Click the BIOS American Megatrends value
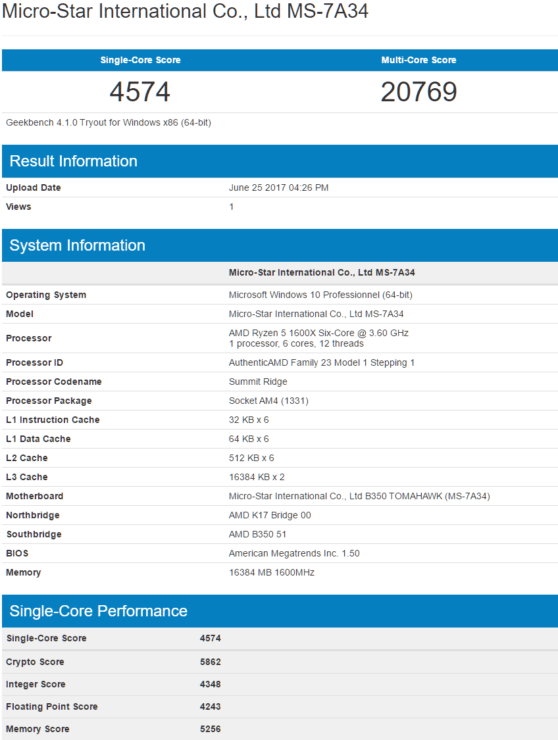Screen dimensions: 558x740 coord(294,553)
